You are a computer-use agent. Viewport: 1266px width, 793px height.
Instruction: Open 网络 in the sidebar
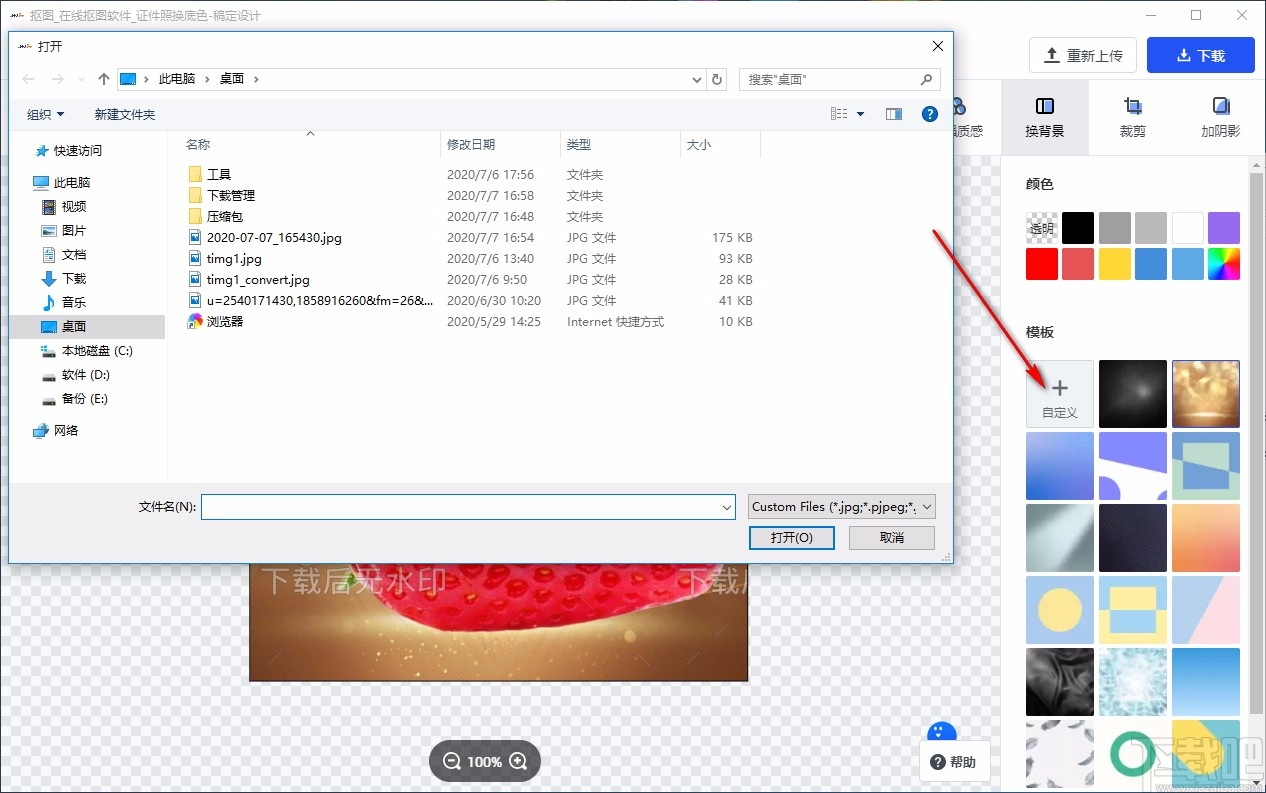pos(66,430)
